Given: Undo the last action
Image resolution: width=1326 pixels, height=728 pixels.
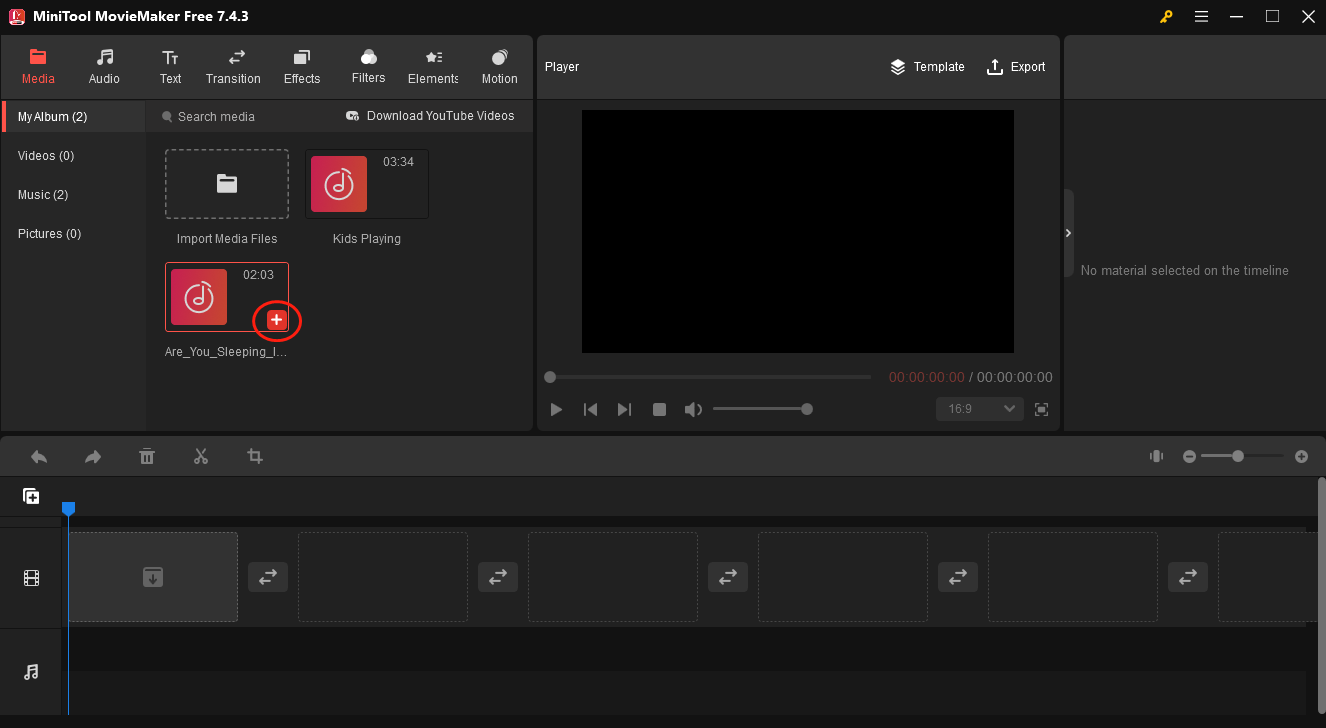Looking at the screenshot, I should (x=39, y=456).
